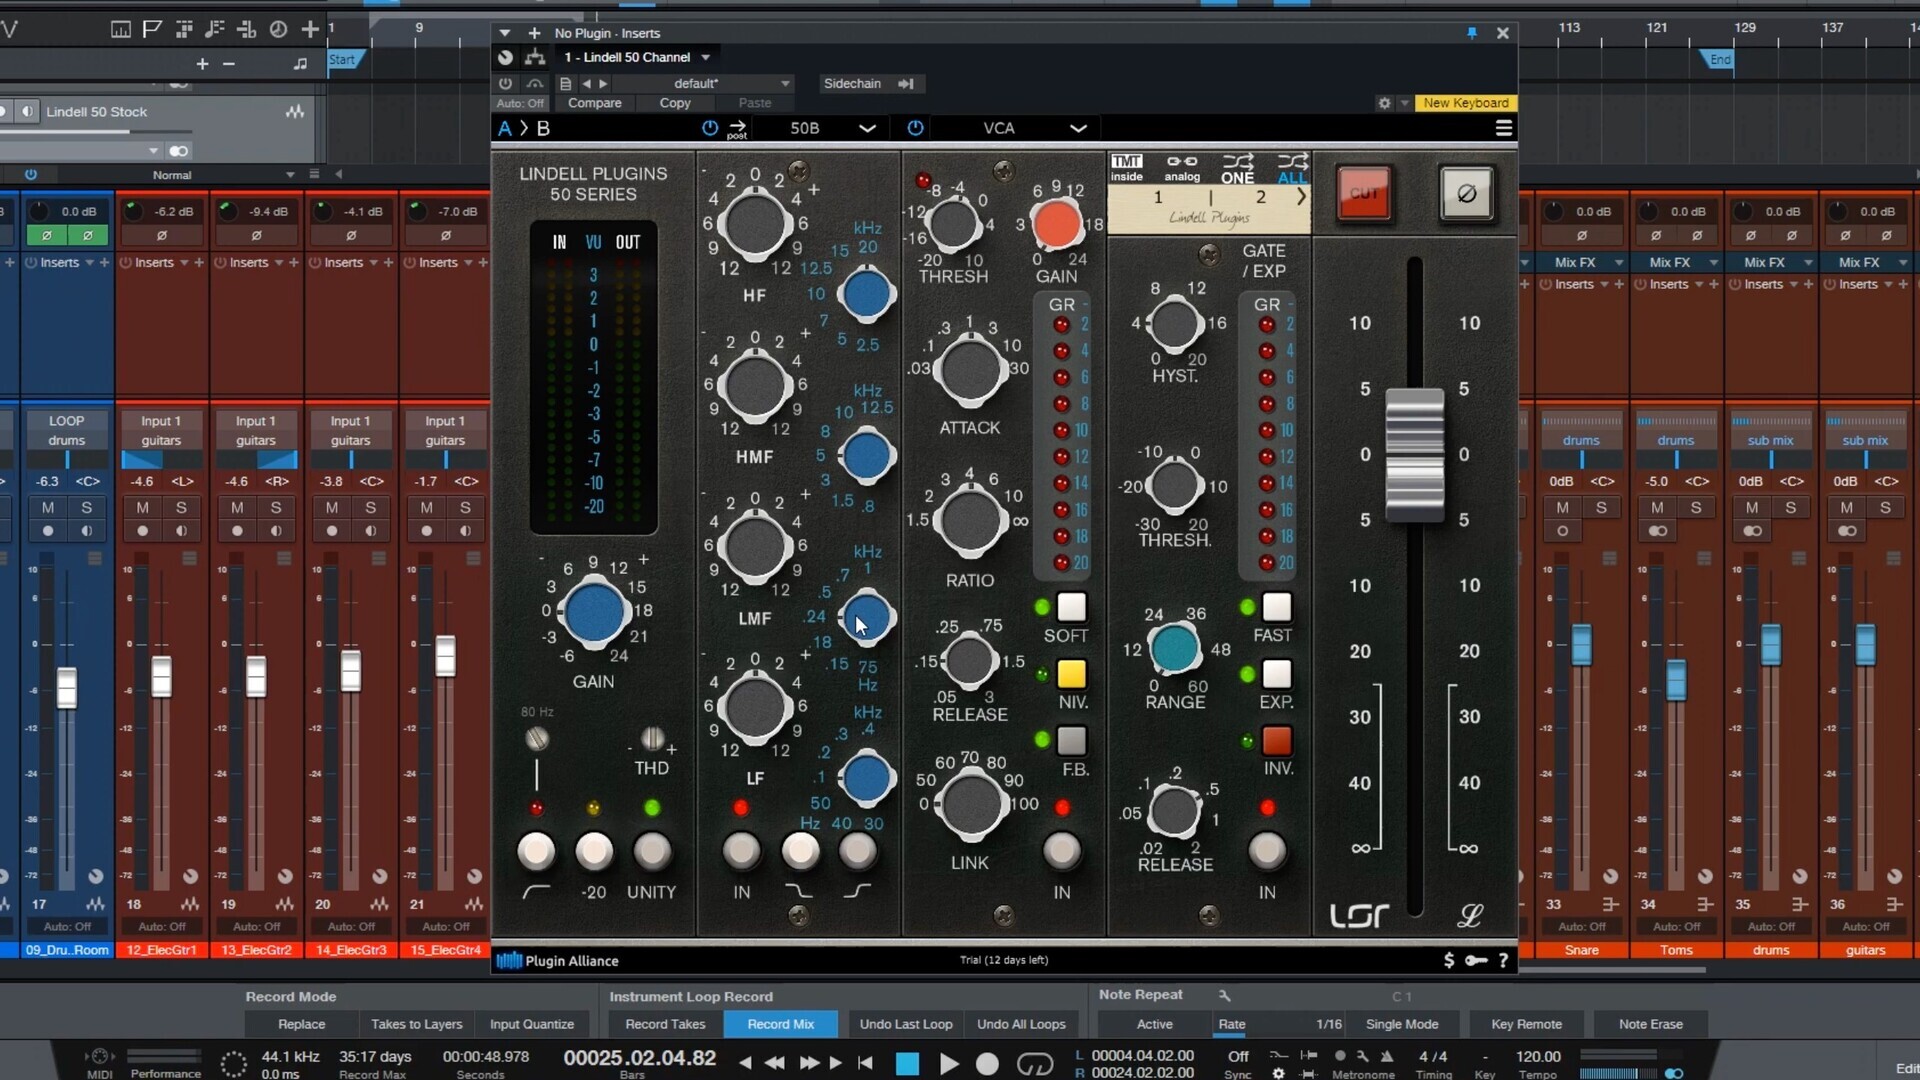Click the post routing arrow icon
1920x1080 pixels.
click(737, 128)
